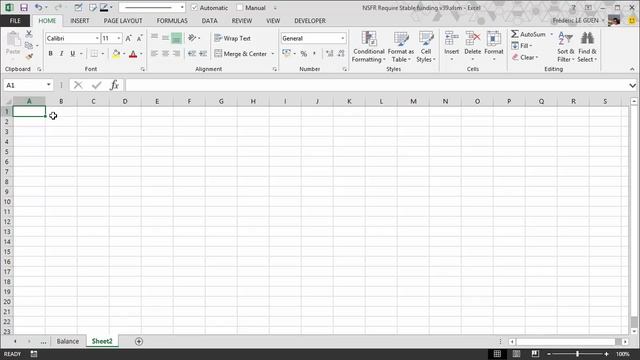
Task: Click Decrease Decimal icon
Action: (341, 53)
